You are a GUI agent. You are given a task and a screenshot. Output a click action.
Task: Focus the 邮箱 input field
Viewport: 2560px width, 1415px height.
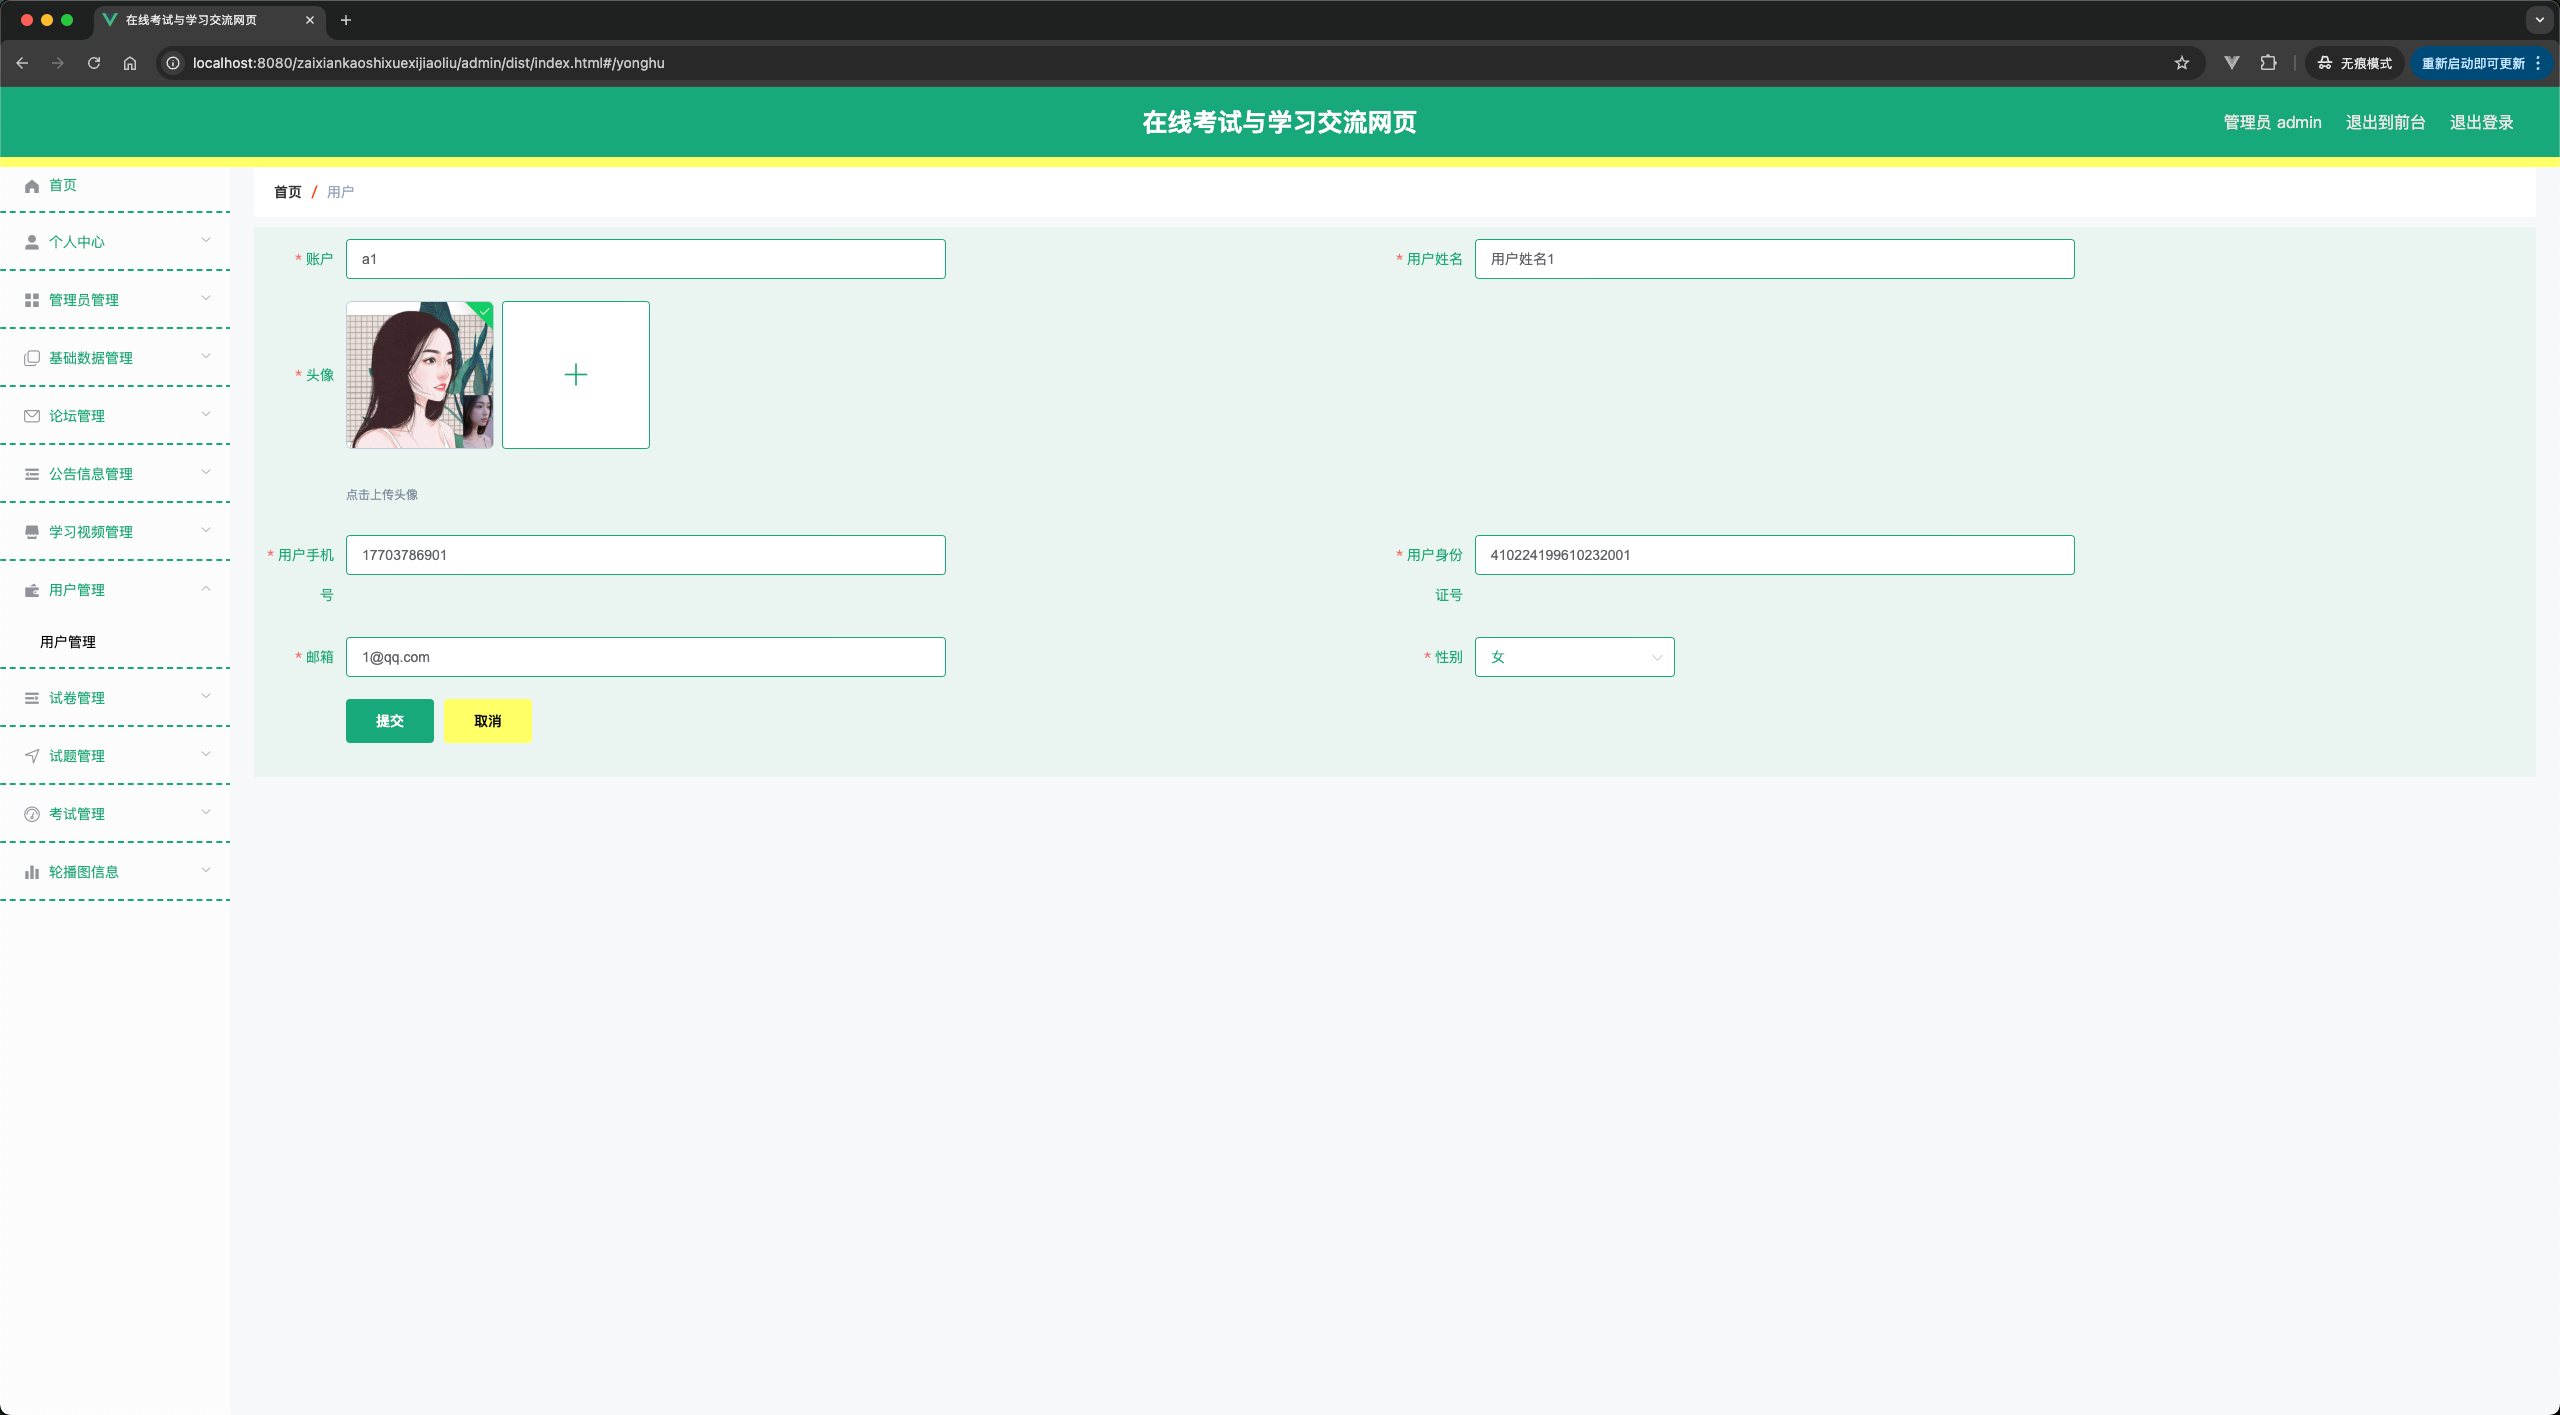point(645,657)
